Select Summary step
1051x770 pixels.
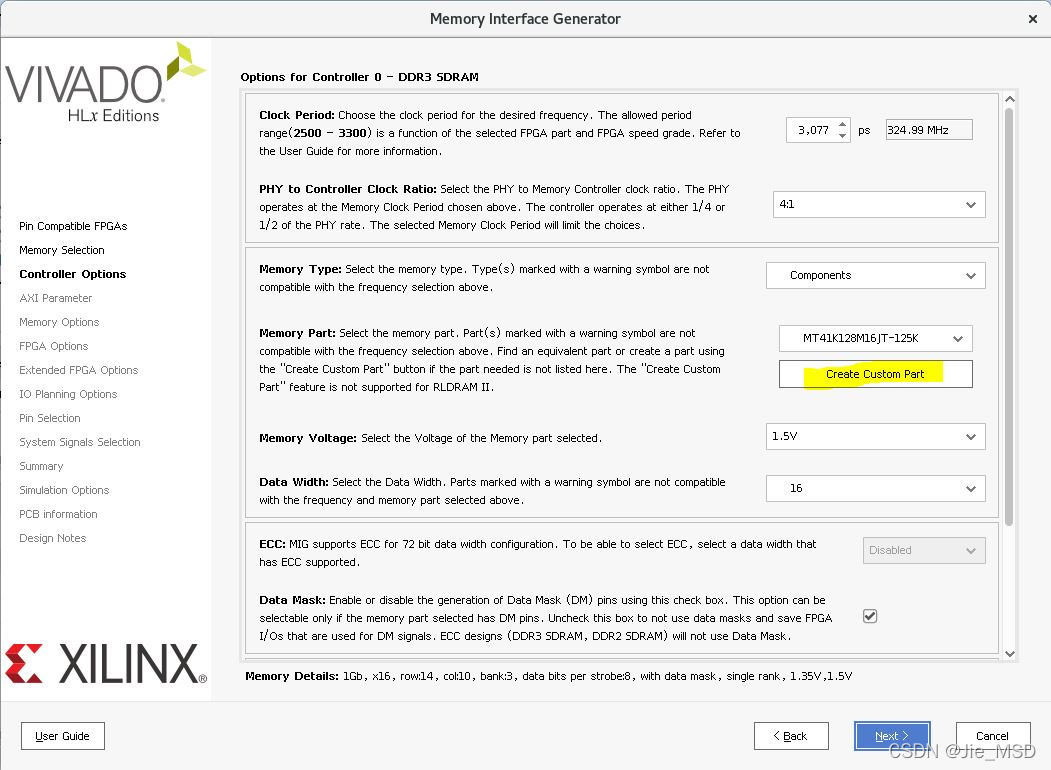tap(41, 466)
